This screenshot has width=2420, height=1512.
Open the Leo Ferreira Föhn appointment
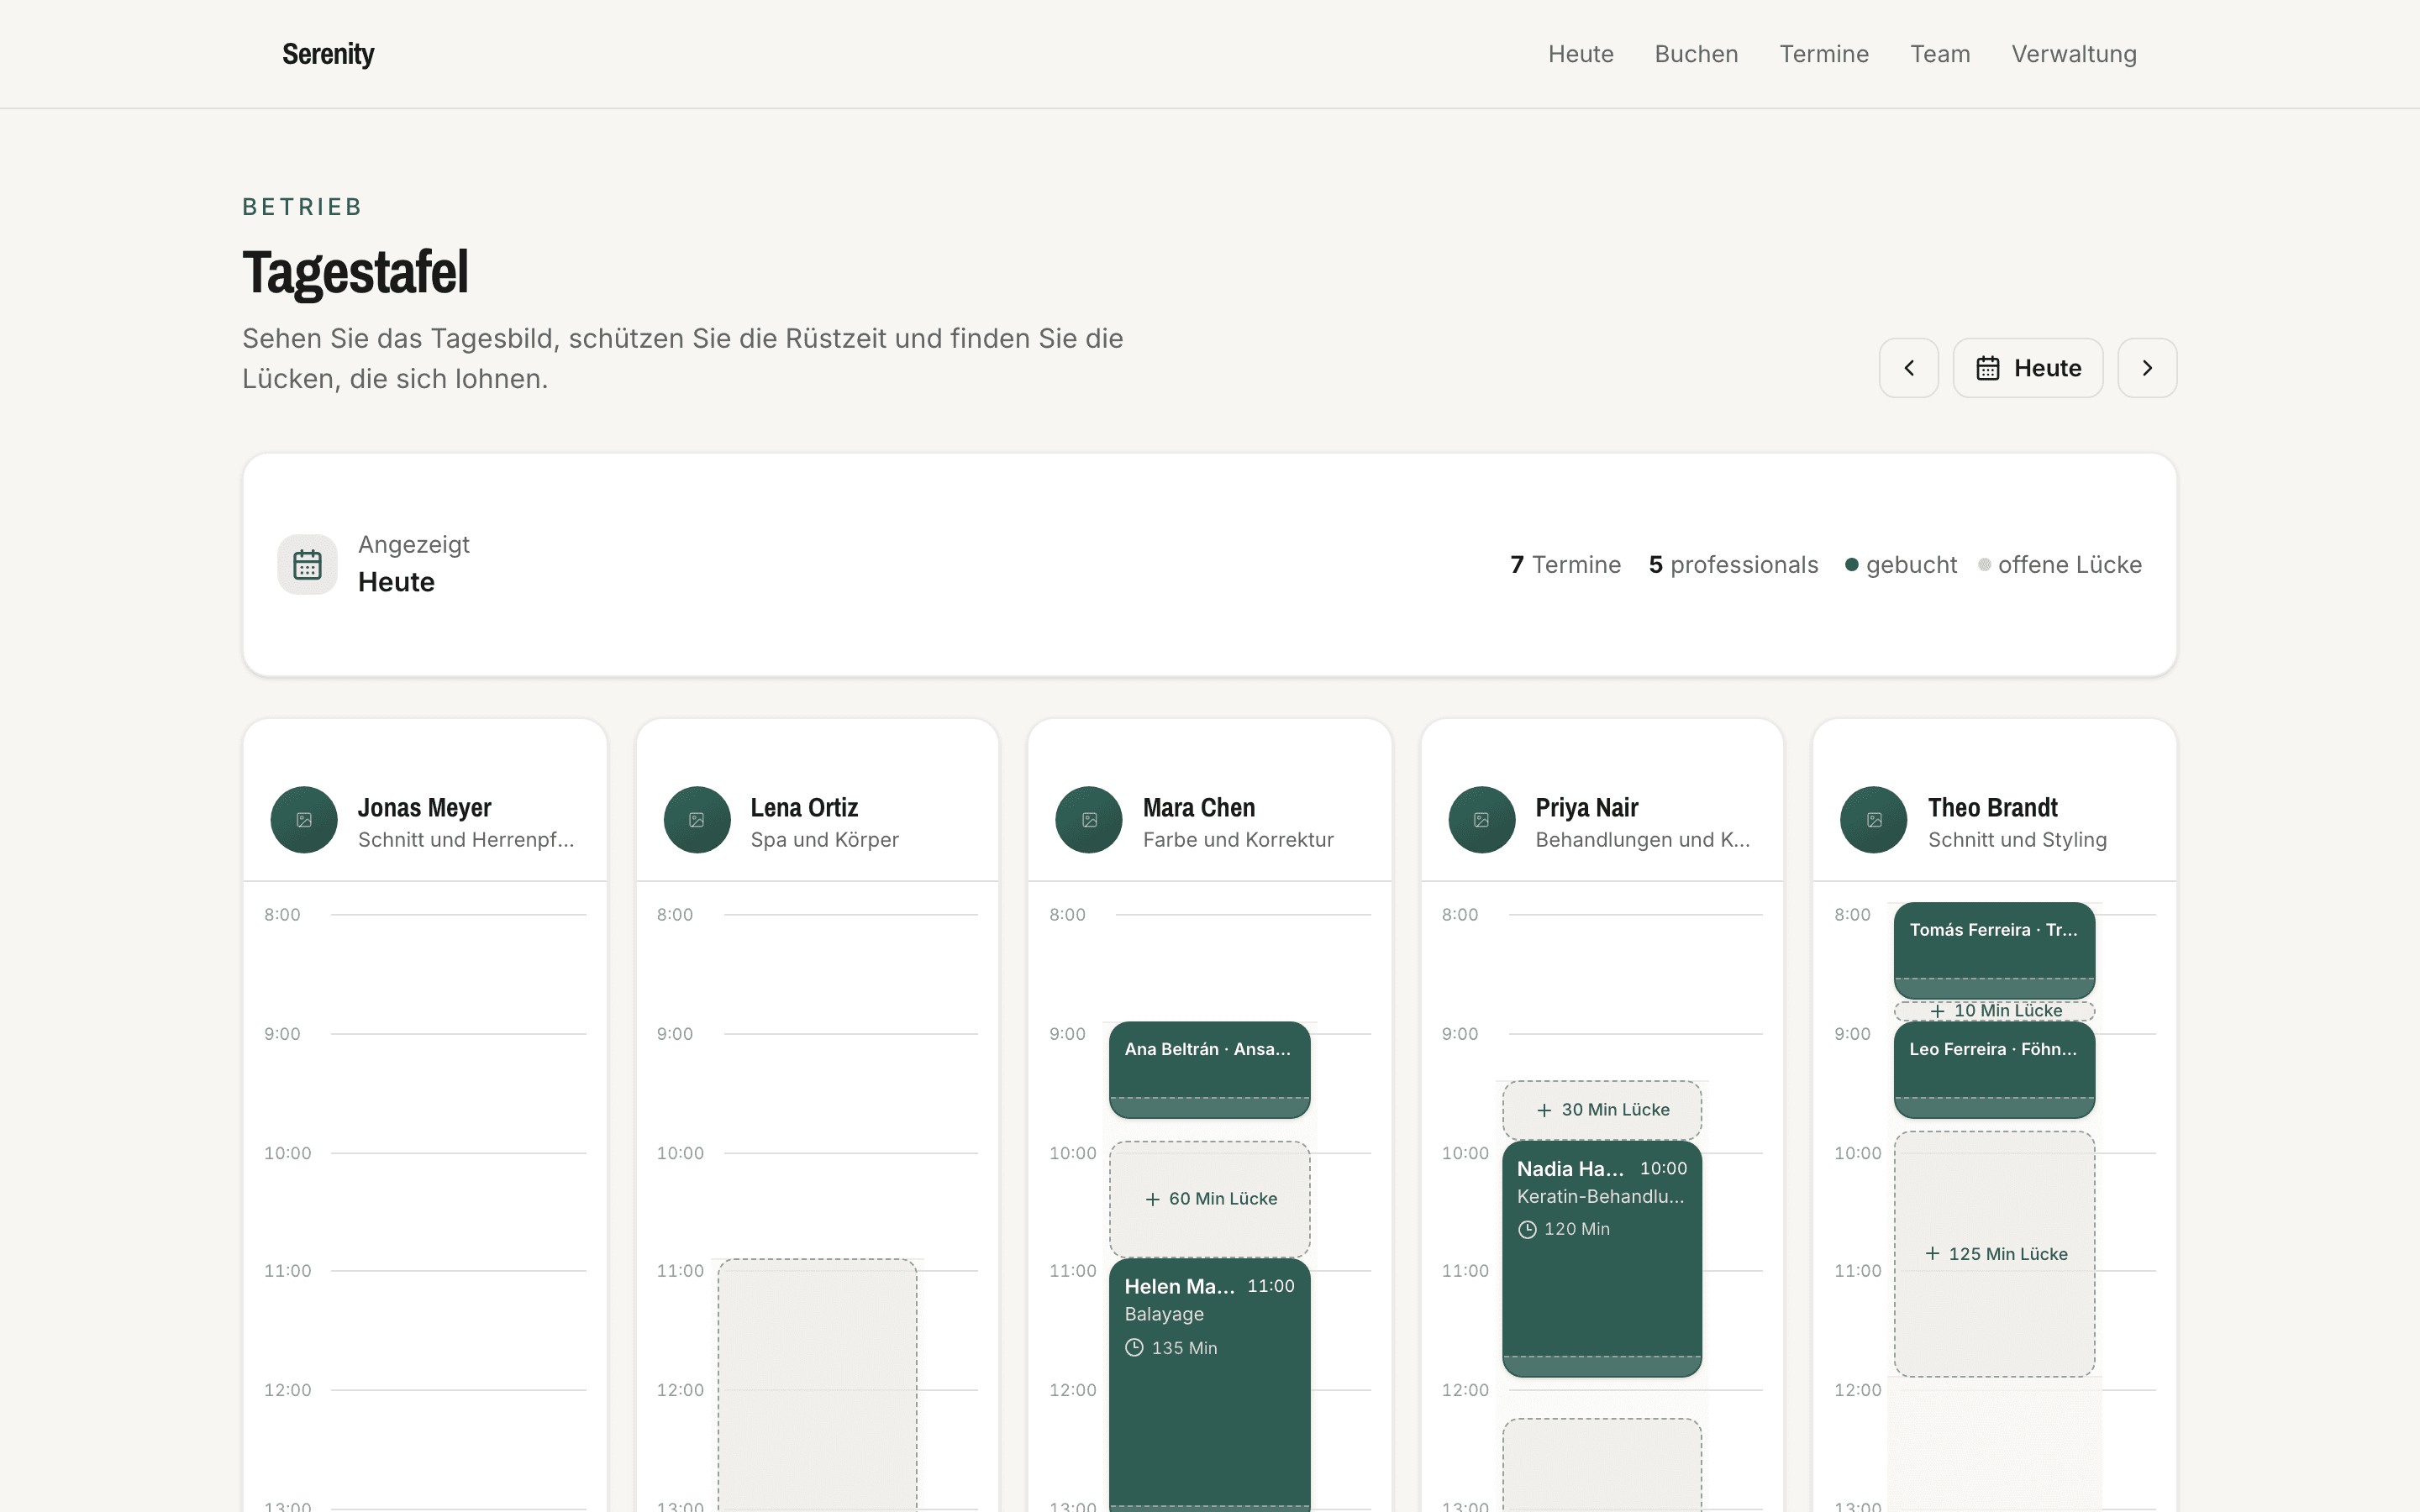coord(1994,1069)
